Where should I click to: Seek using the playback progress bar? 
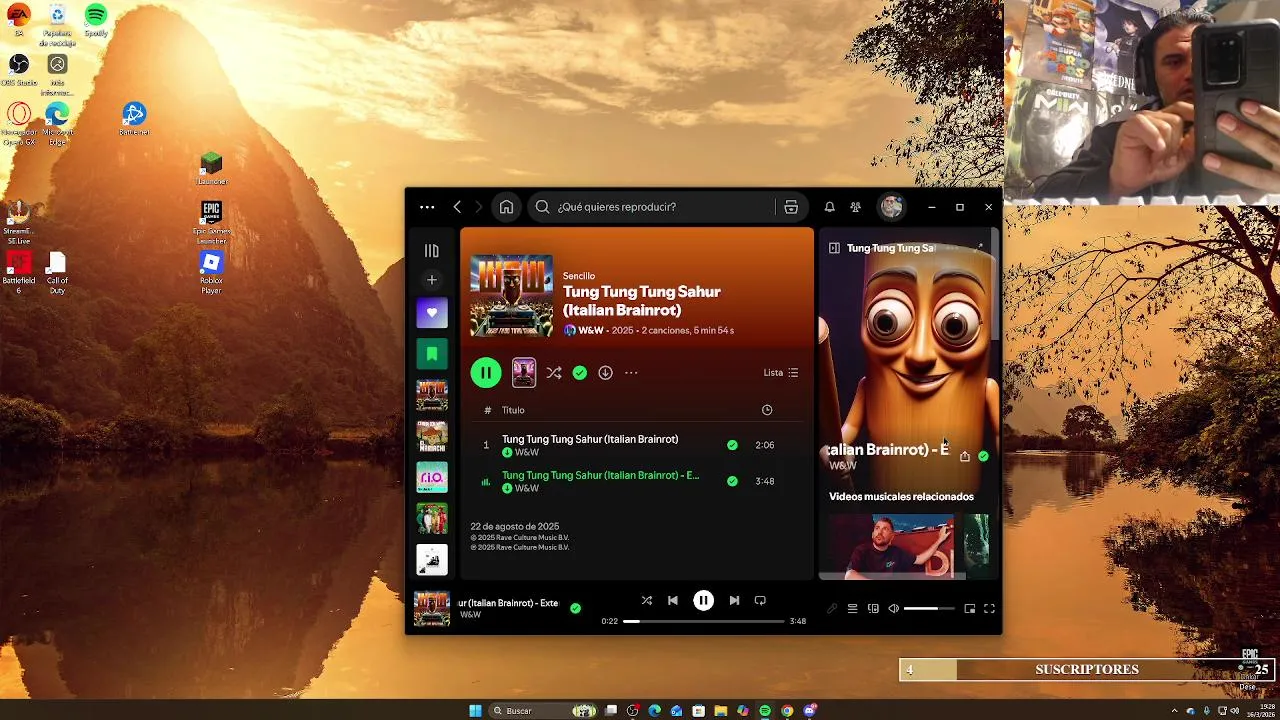click(x=704, y=621)
